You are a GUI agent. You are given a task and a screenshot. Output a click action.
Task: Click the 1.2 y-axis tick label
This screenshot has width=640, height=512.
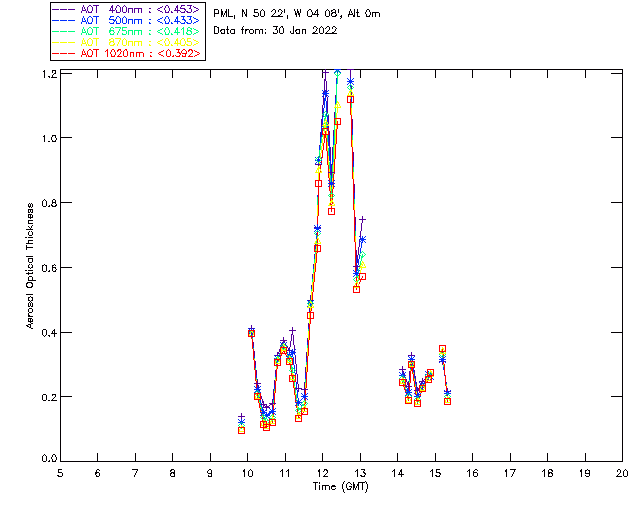tap(49, 73)
